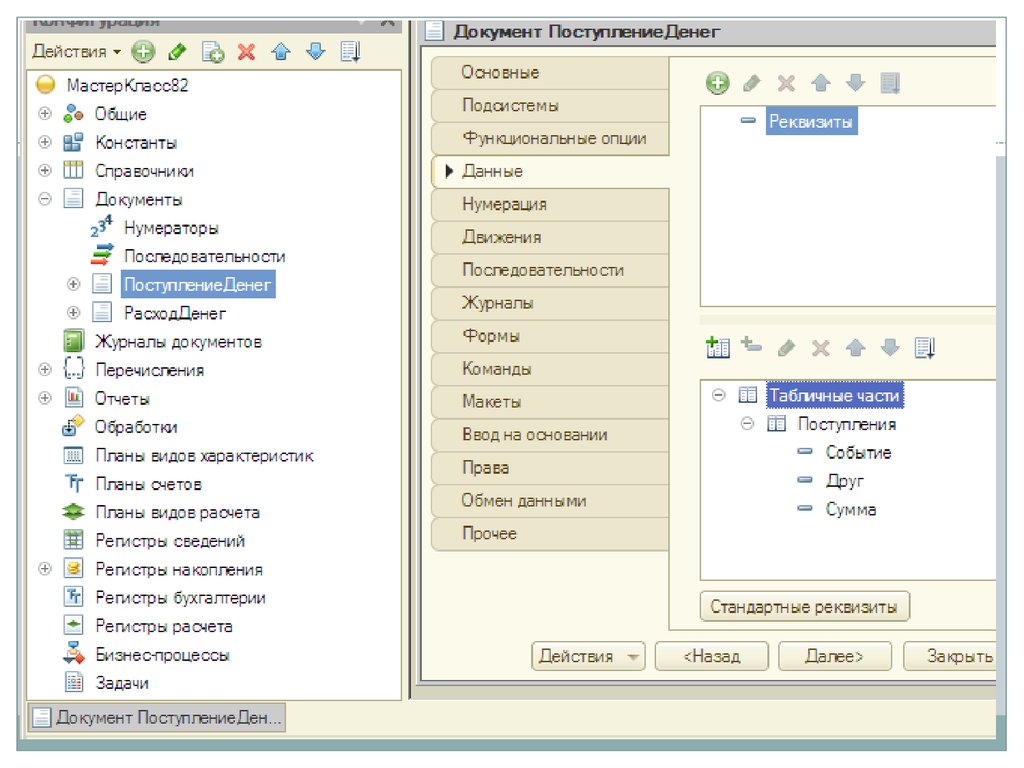
Task: Select Бизнес-процессы in the tree
Action: [x=162, y=654]
